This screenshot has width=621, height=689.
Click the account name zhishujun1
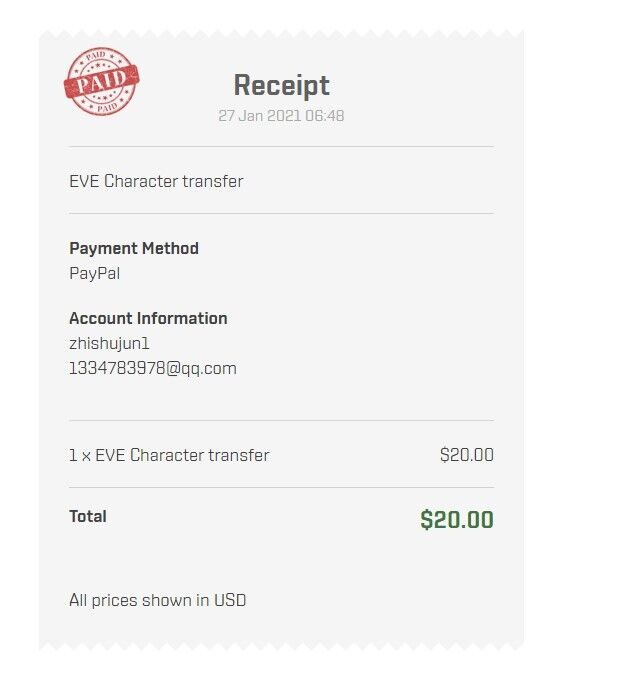click(109, 344)
